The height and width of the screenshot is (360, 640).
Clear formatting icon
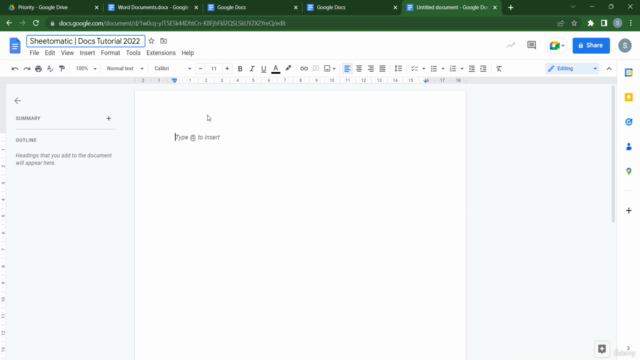tap(499, 69)
